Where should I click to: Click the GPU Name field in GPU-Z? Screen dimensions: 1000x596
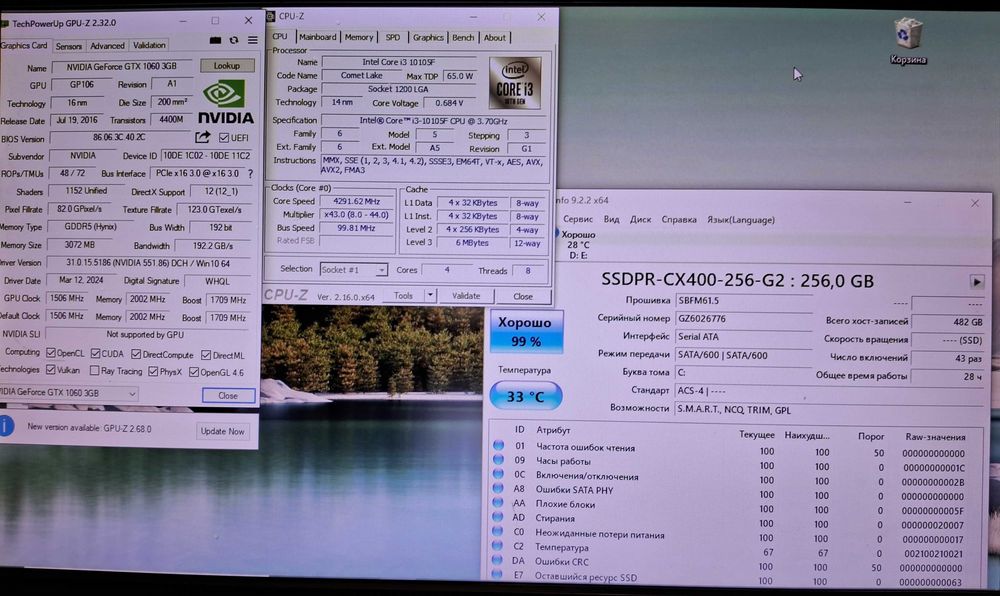tap(122, 66)
